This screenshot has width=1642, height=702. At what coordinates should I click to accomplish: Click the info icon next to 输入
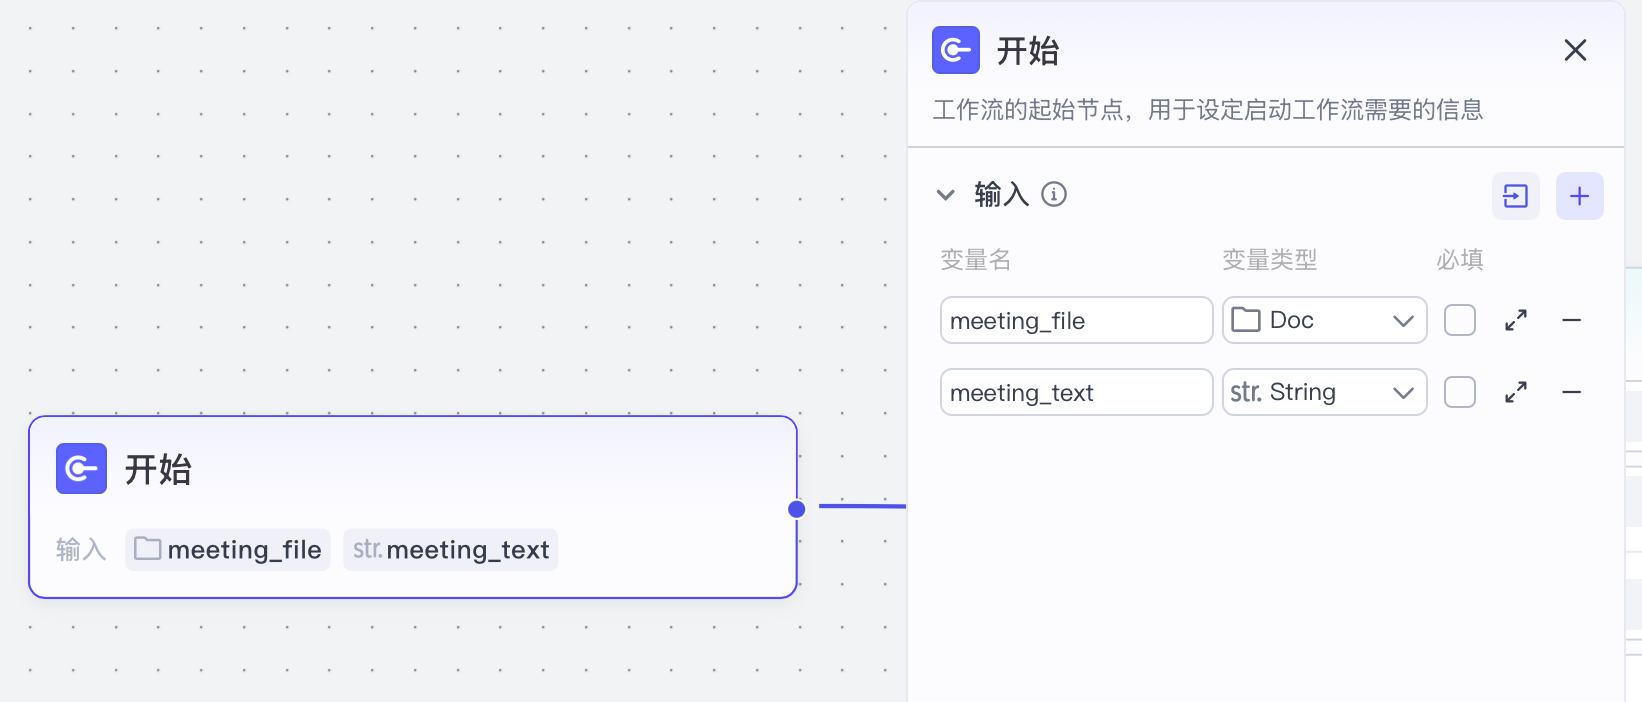[1054, 194]
